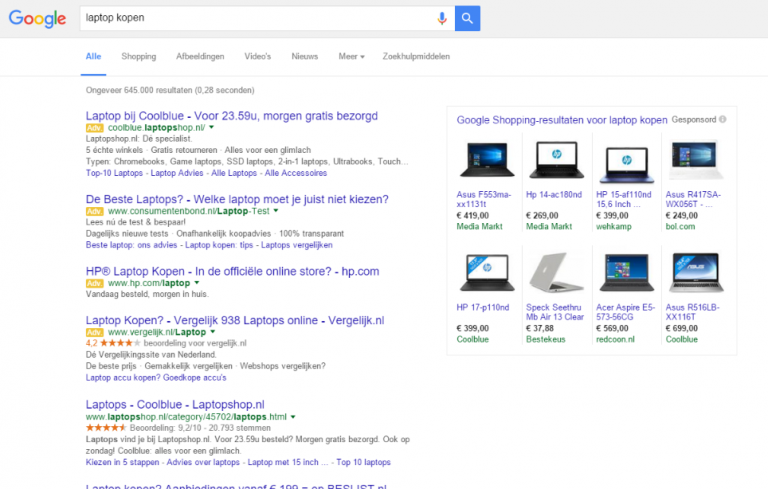Open the Gesponsord info icon
Viewport: 768px width, 489px height.
click(722, 120)
